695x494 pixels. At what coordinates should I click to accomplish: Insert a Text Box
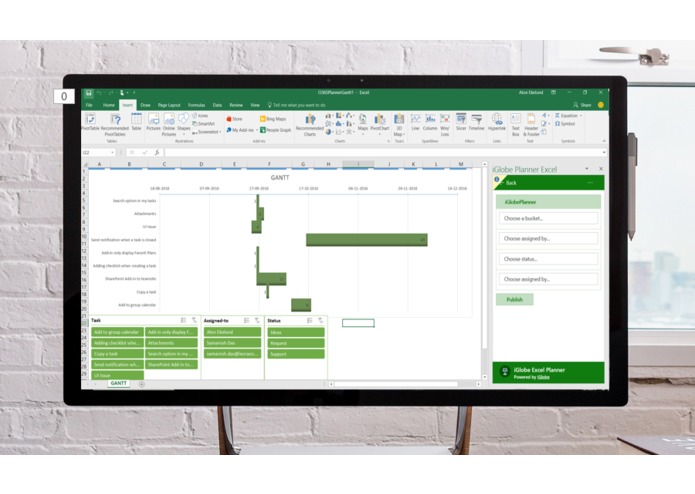515,124
